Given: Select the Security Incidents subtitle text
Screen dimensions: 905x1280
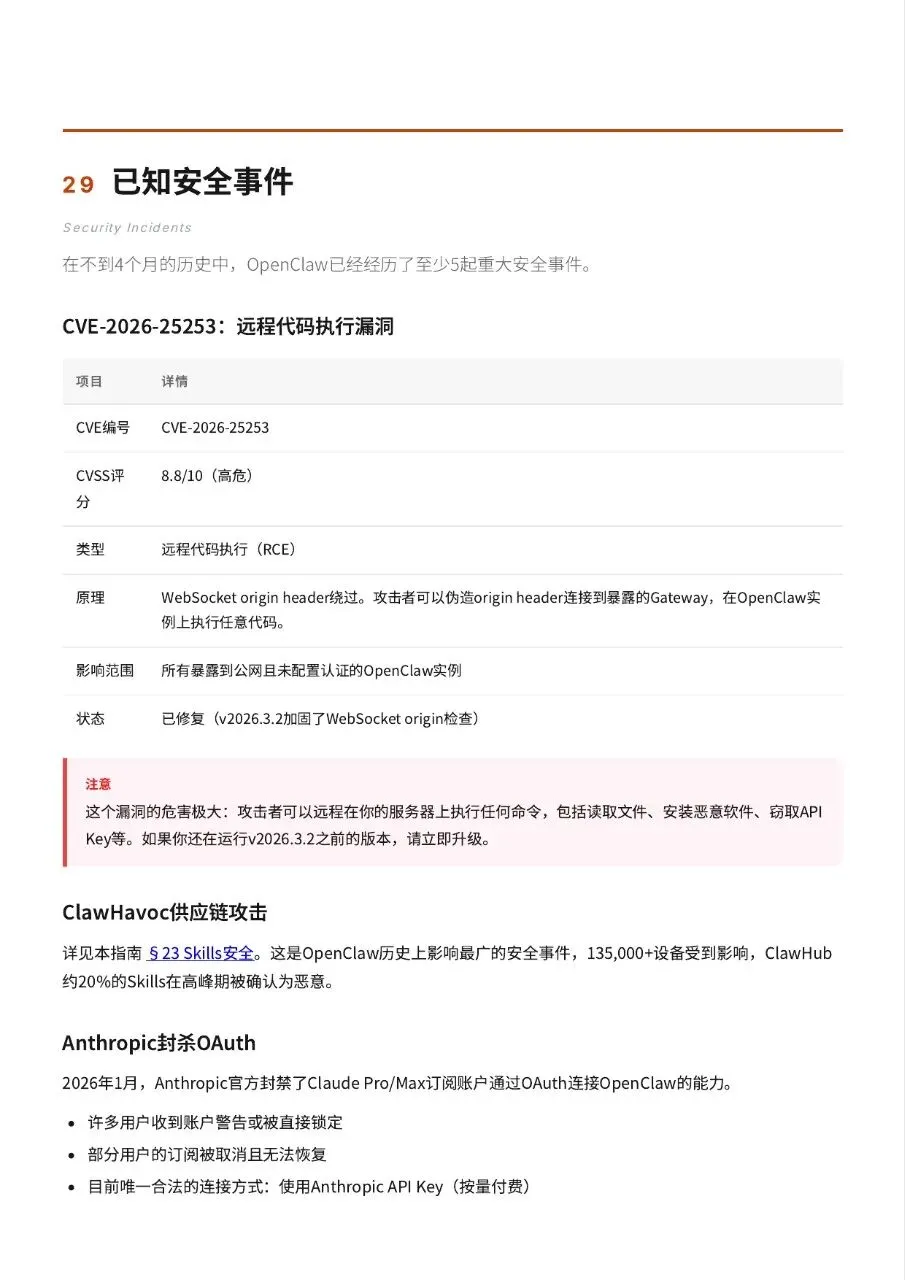Looking at the screenshot, I should pyautogui.click(x=127, y=228).
